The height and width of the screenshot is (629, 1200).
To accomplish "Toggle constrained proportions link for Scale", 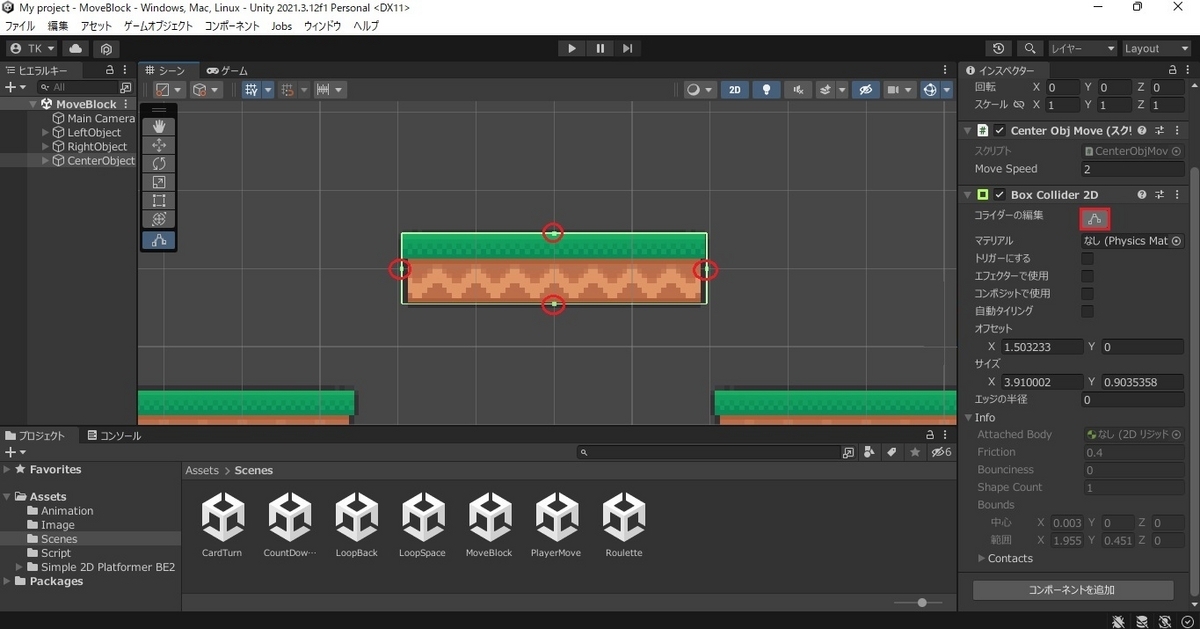I will 1019,105.
